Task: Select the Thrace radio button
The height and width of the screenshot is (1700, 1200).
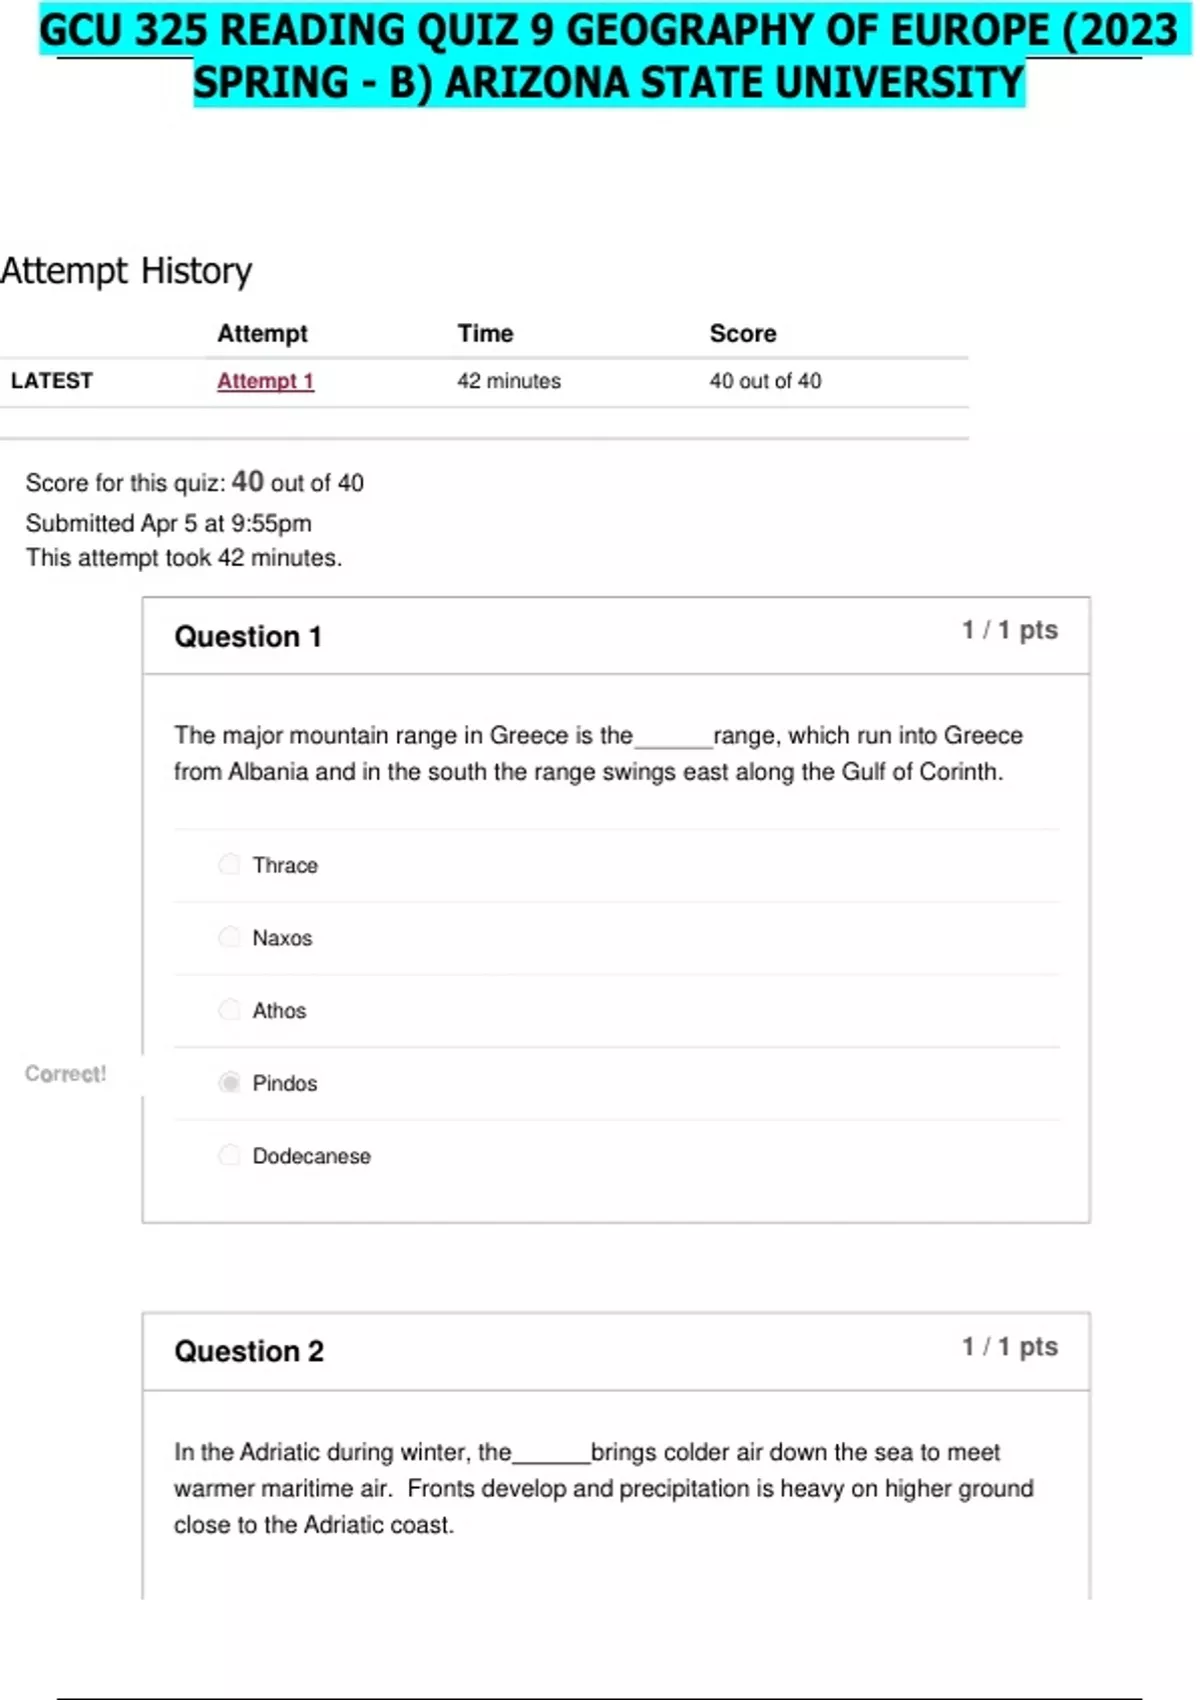Action: click(x=230, y=864)
